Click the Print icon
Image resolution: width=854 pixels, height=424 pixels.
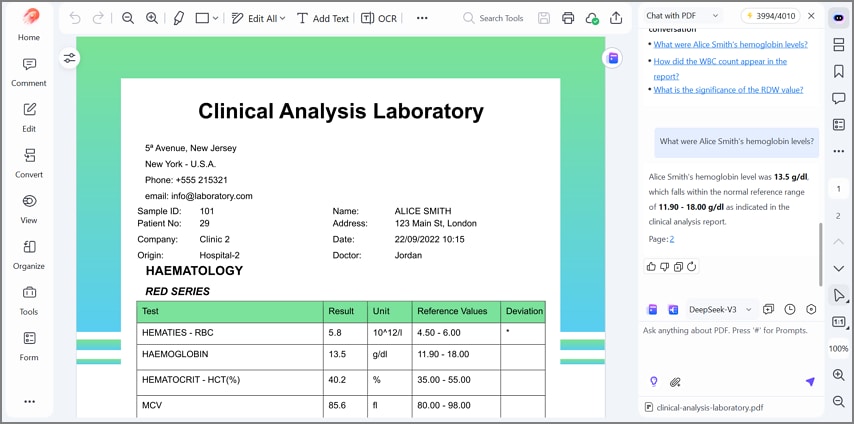[x=568, y=18]
